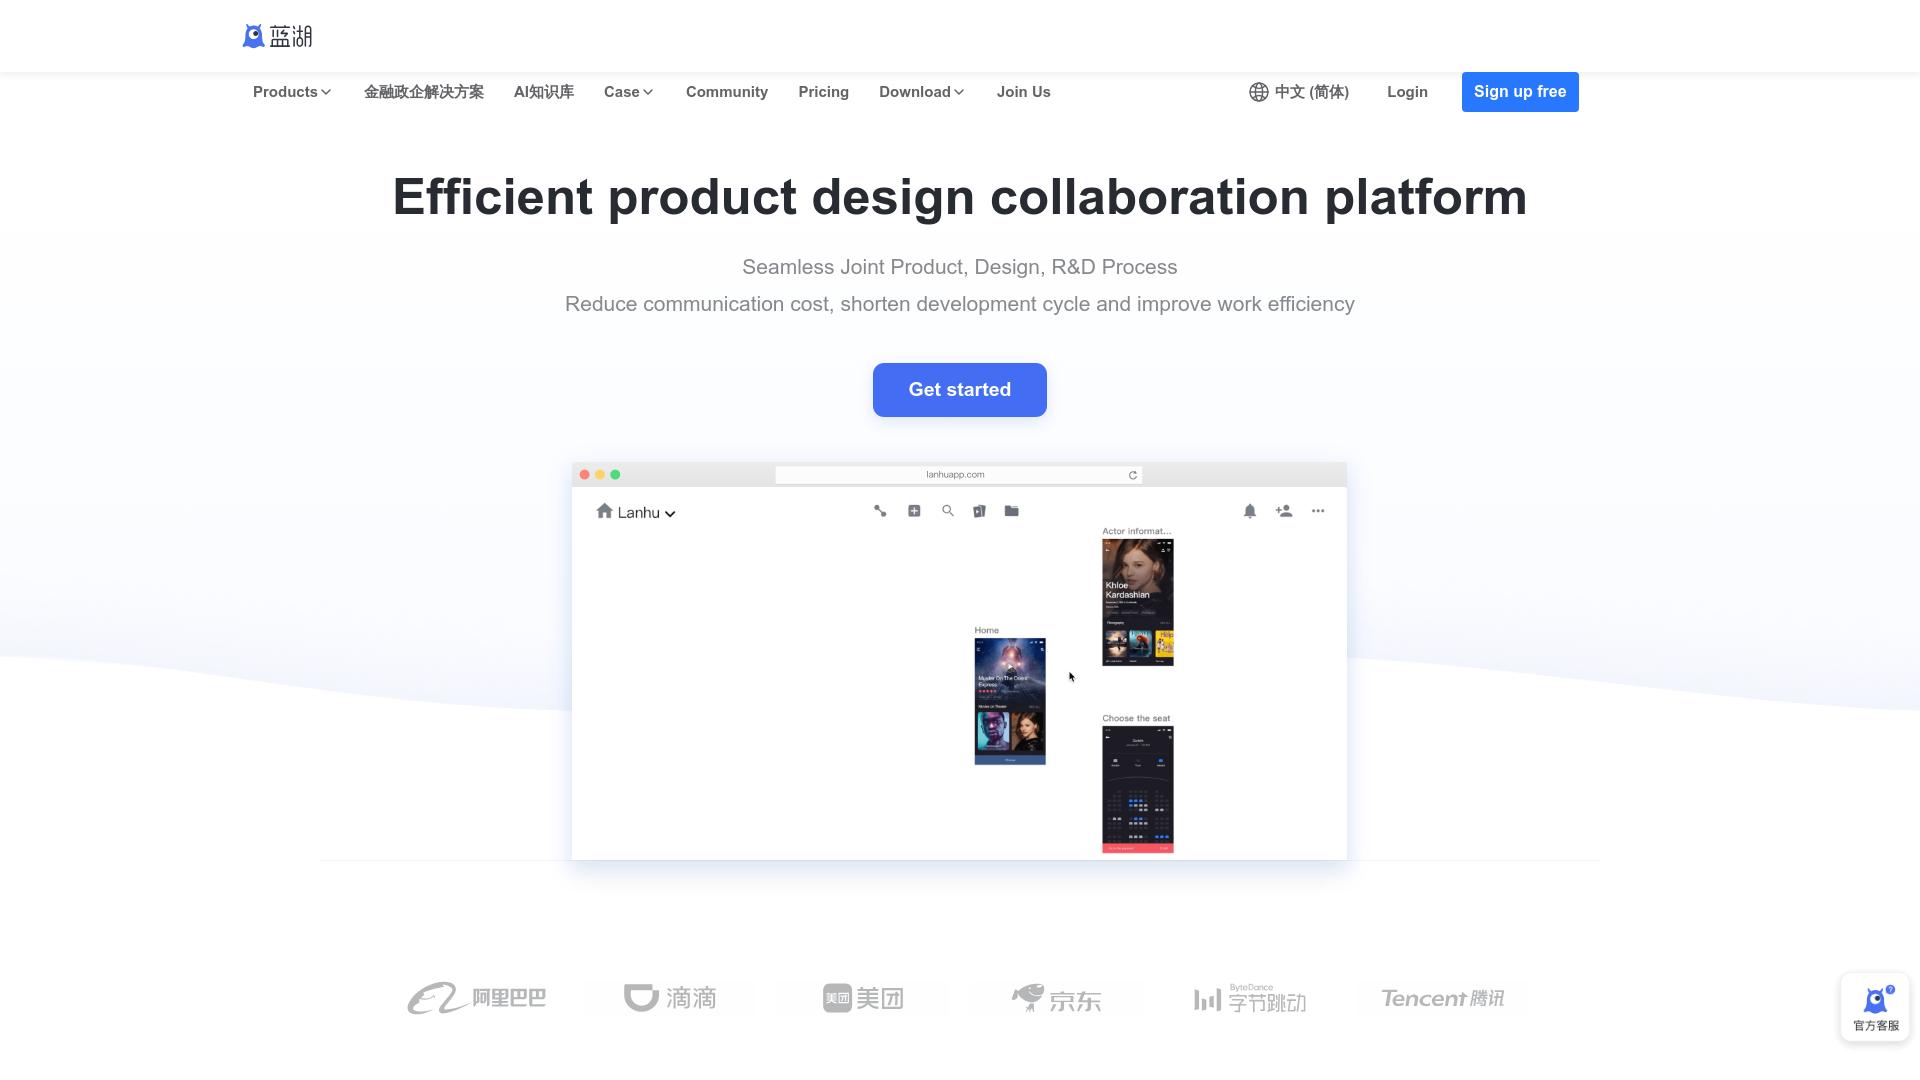Toggle language to 中文 (简体)
Viewport: 1920px width, 1080px height.
tap(1299, 91)
